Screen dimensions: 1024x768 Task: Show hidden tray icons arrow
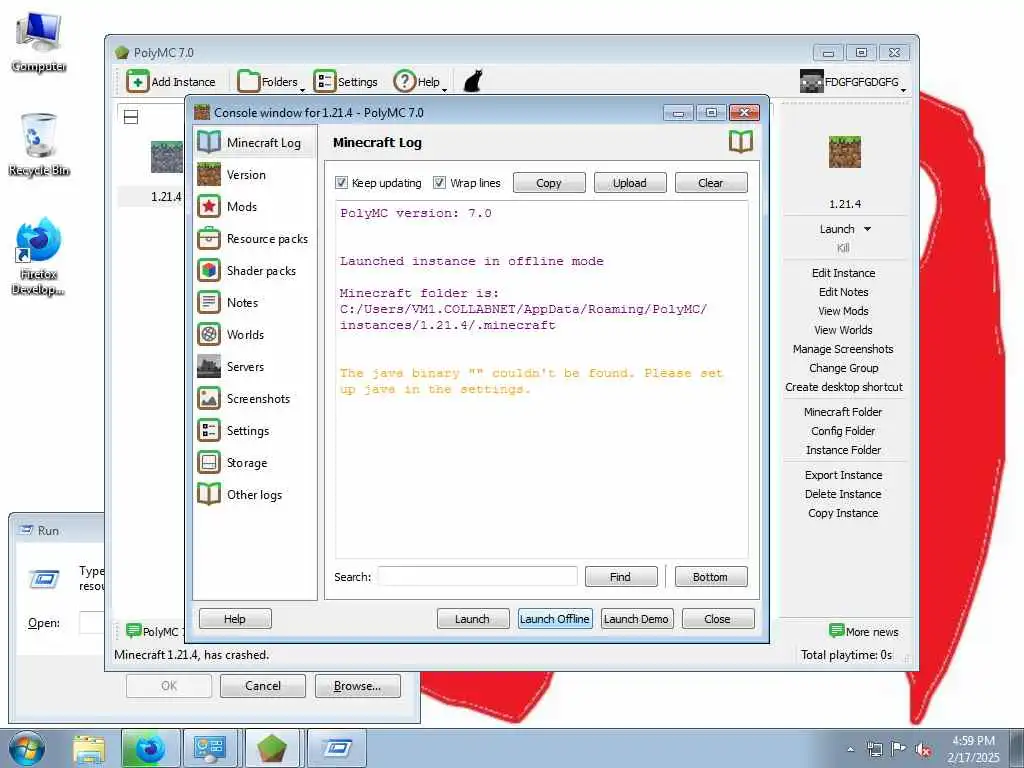pyautogui.click(x=850, y=750)
